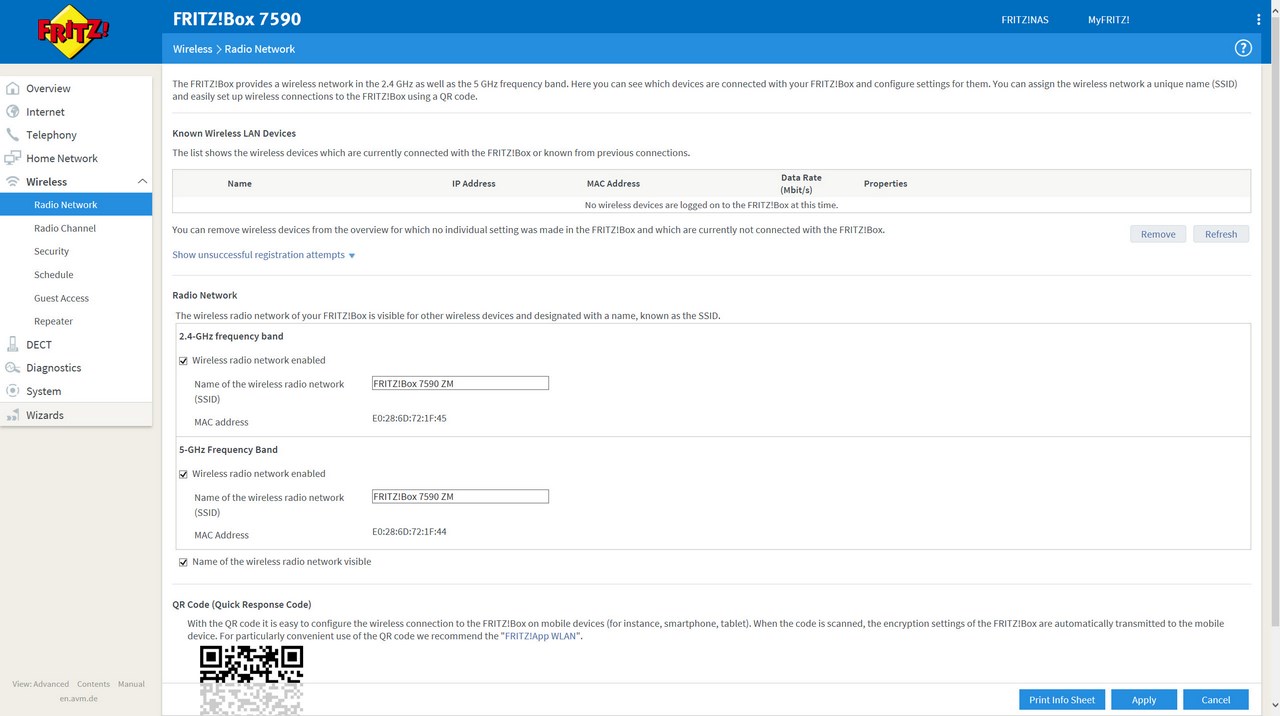Click the FRITZ! logo
This screenshot has width=1280, height=716.
click(74, 32)
